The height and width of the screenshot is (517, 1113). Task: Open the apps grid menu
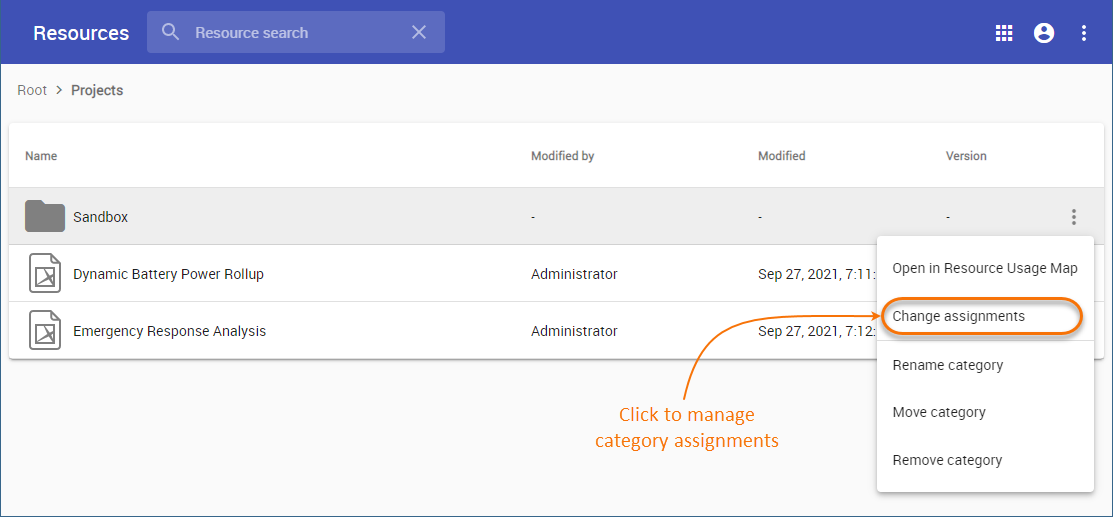1004,33
